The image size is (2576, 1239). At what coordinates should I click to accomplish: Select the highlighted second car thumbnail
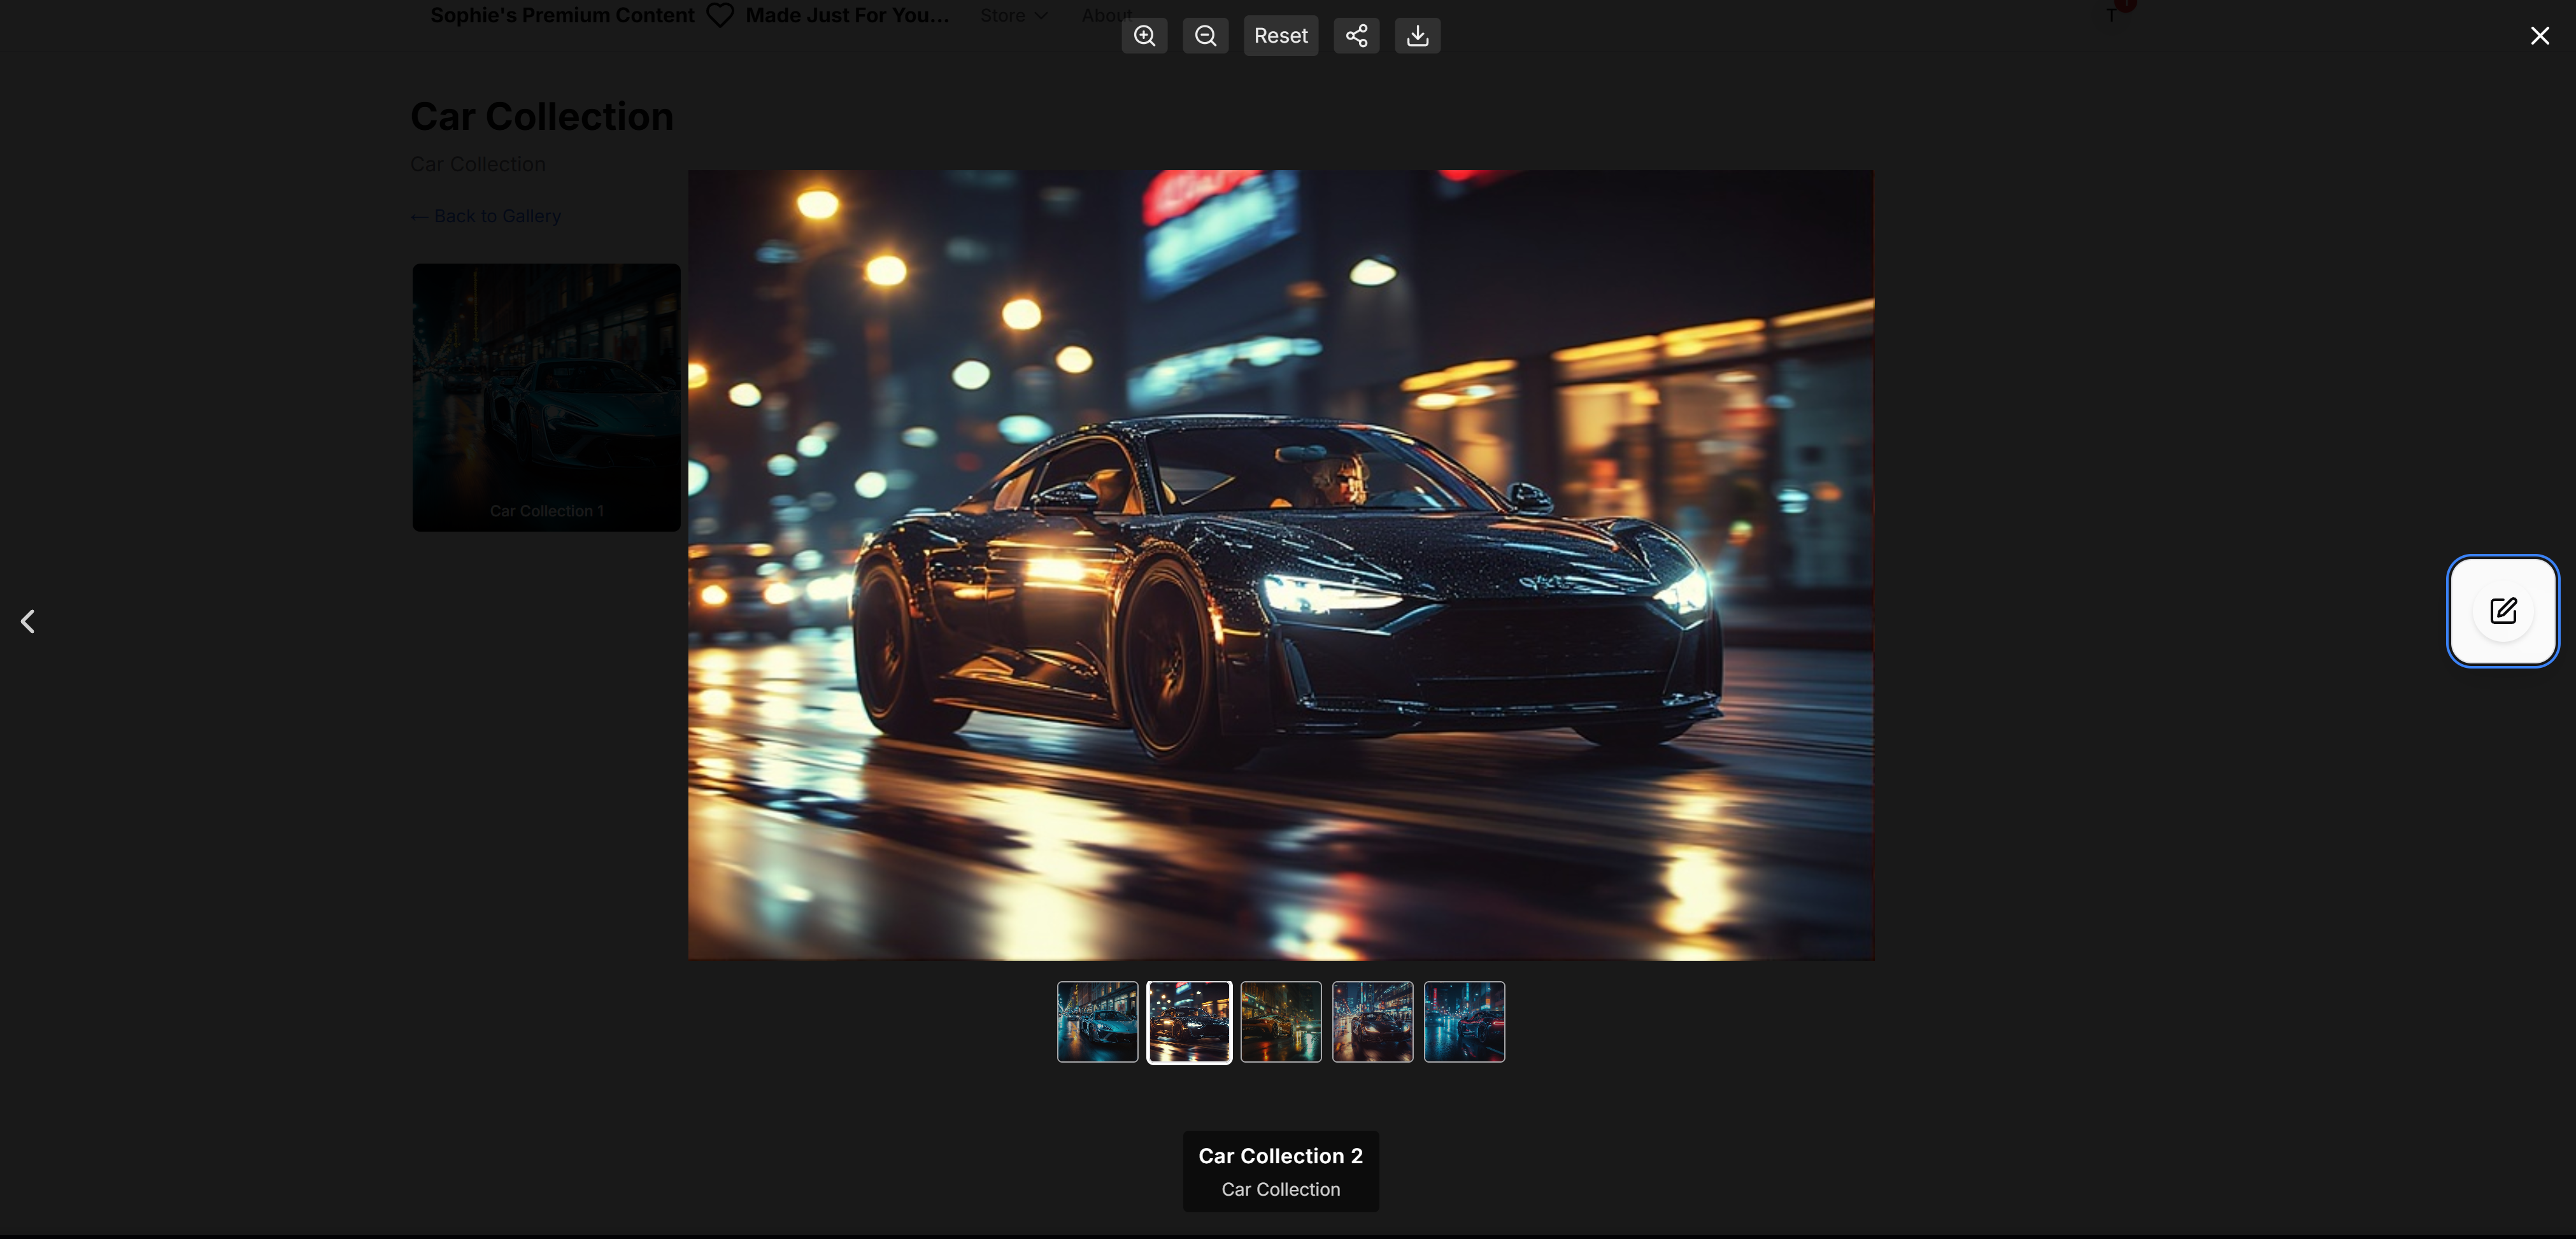[x=1189, y=1021]
